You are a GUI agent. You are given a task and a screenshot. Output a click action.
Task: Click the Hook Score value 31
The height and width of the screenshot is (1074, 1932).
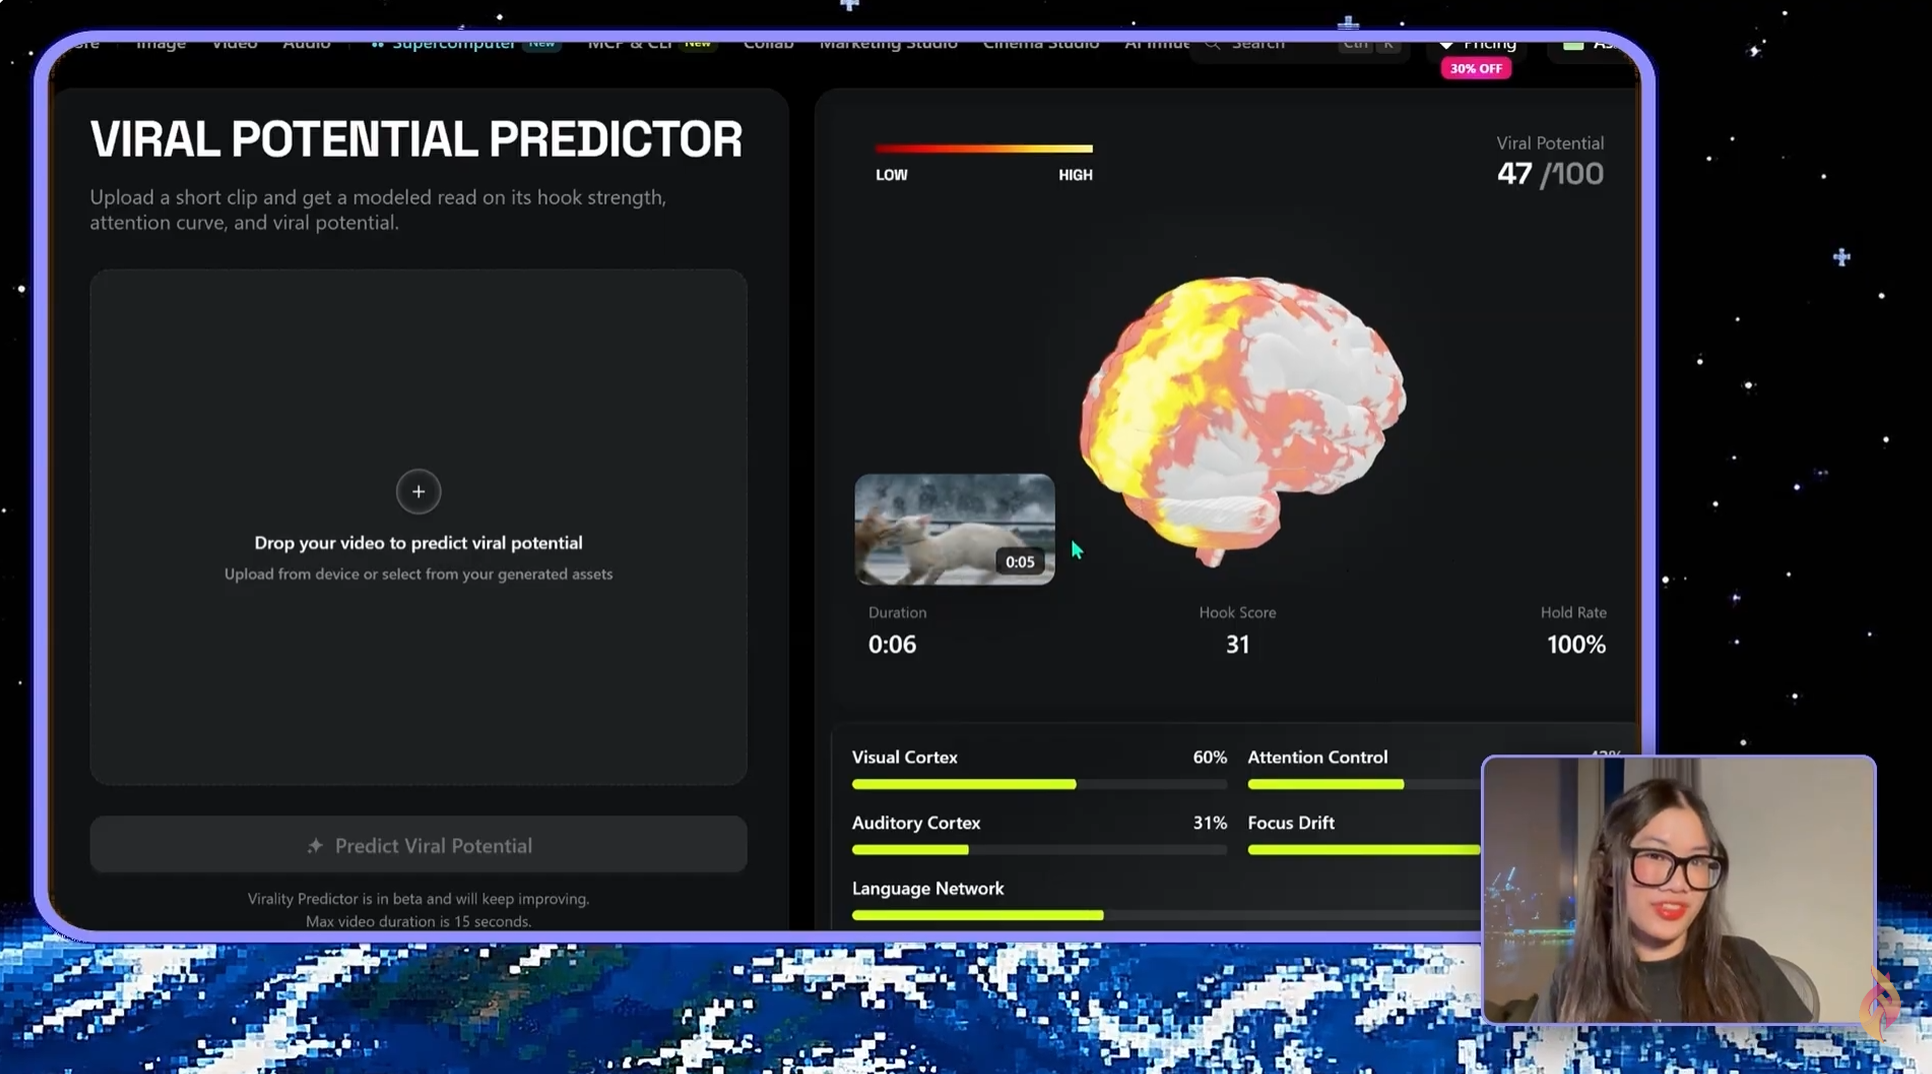pyautogui.click(x=1237, y=645)
